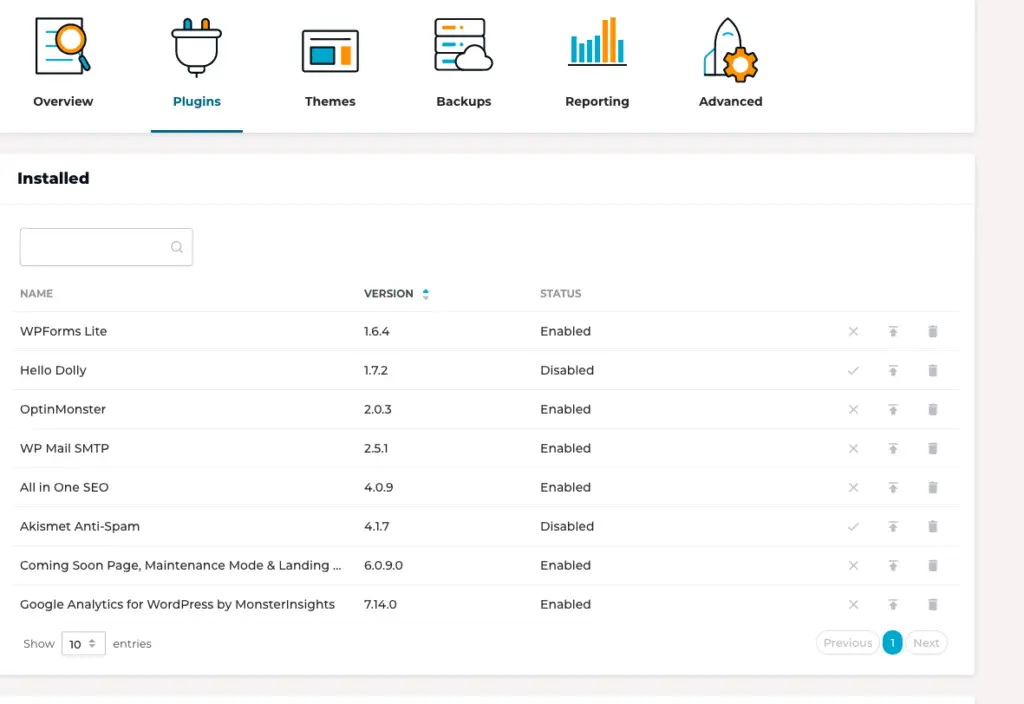The height and width of the screenshot is (704, 1024).
Task: Click the Next page button
Action: tap(926, 643)
